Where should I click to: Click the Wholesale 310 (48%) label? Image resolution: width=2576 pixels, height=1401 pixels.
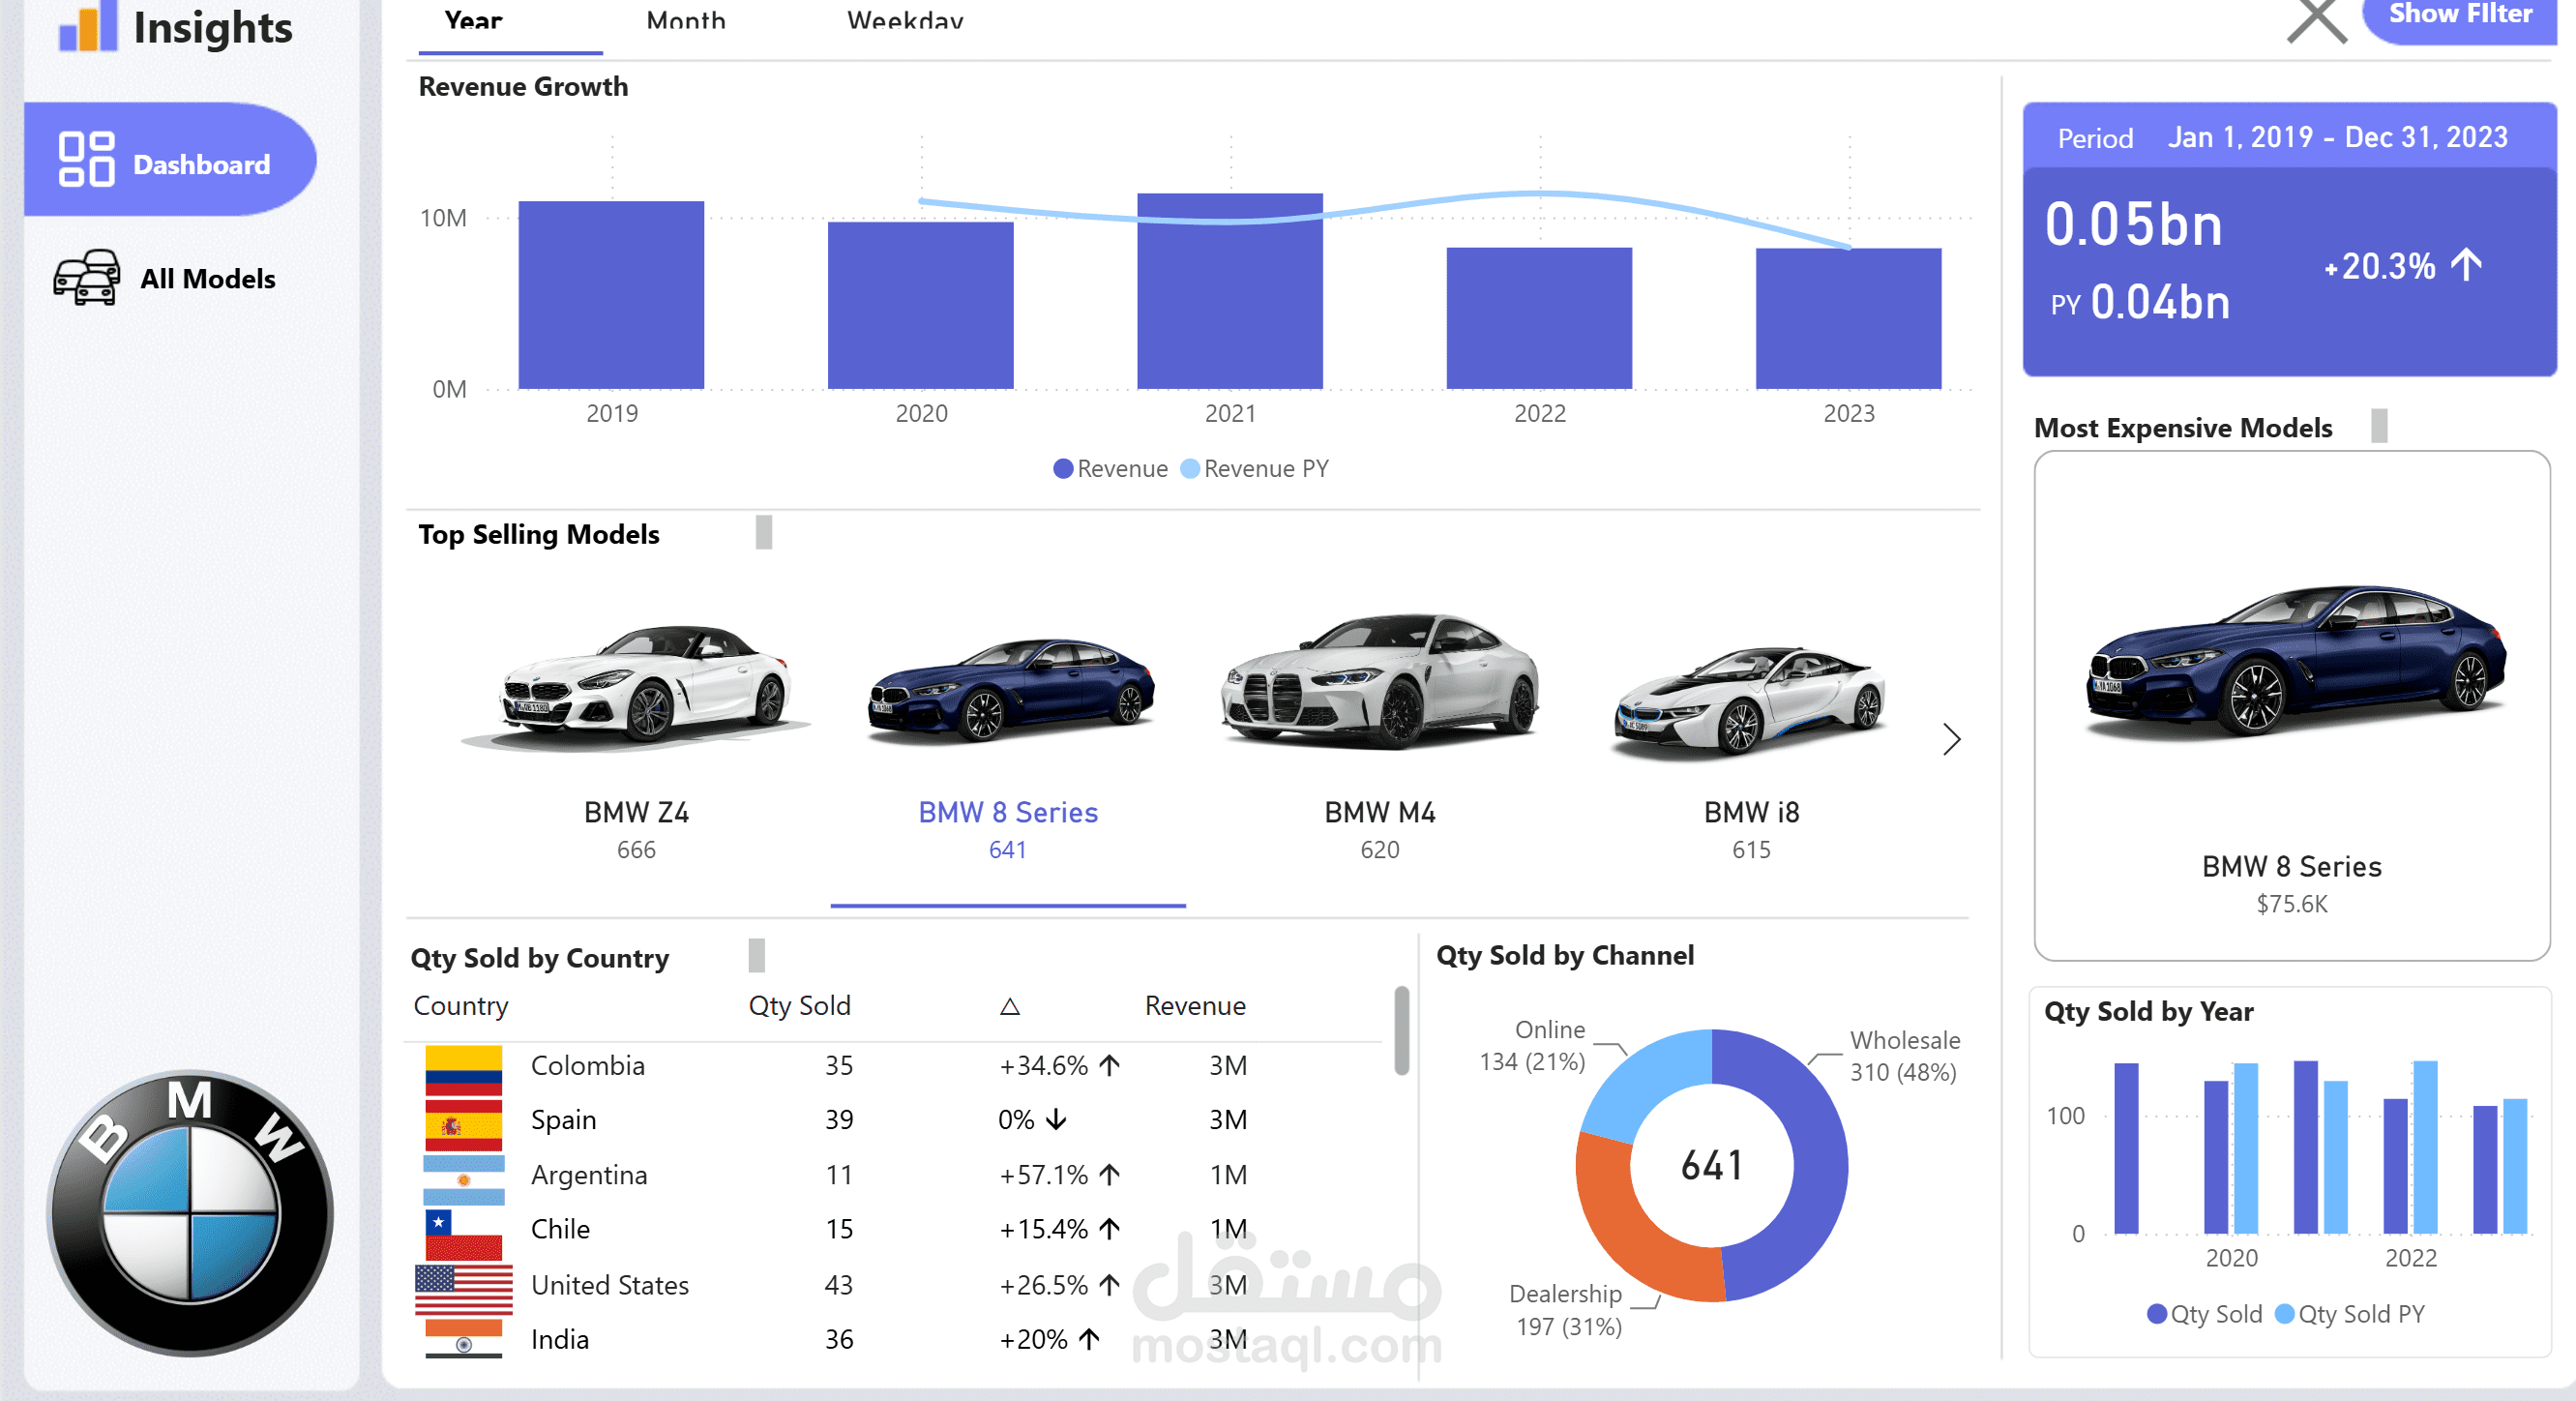[x=1904, y=1056]
